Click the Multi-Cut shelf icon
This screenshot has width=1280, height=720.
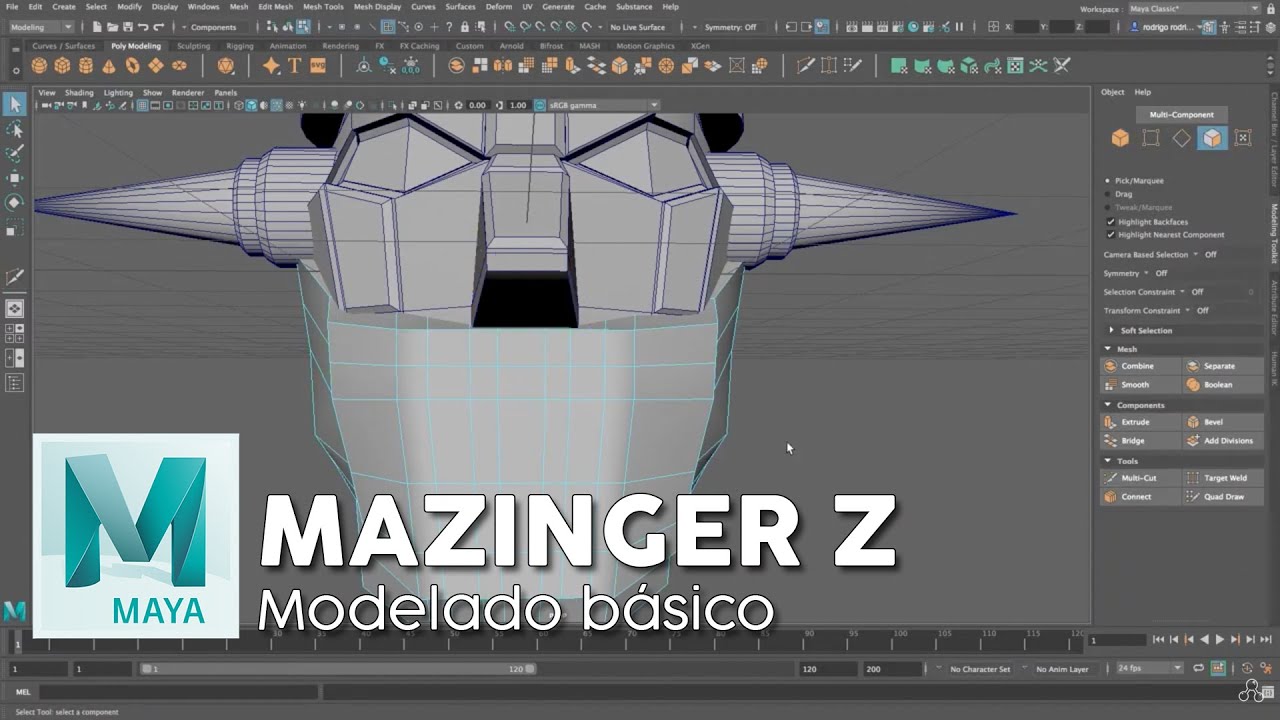click(x=805, y=66)
